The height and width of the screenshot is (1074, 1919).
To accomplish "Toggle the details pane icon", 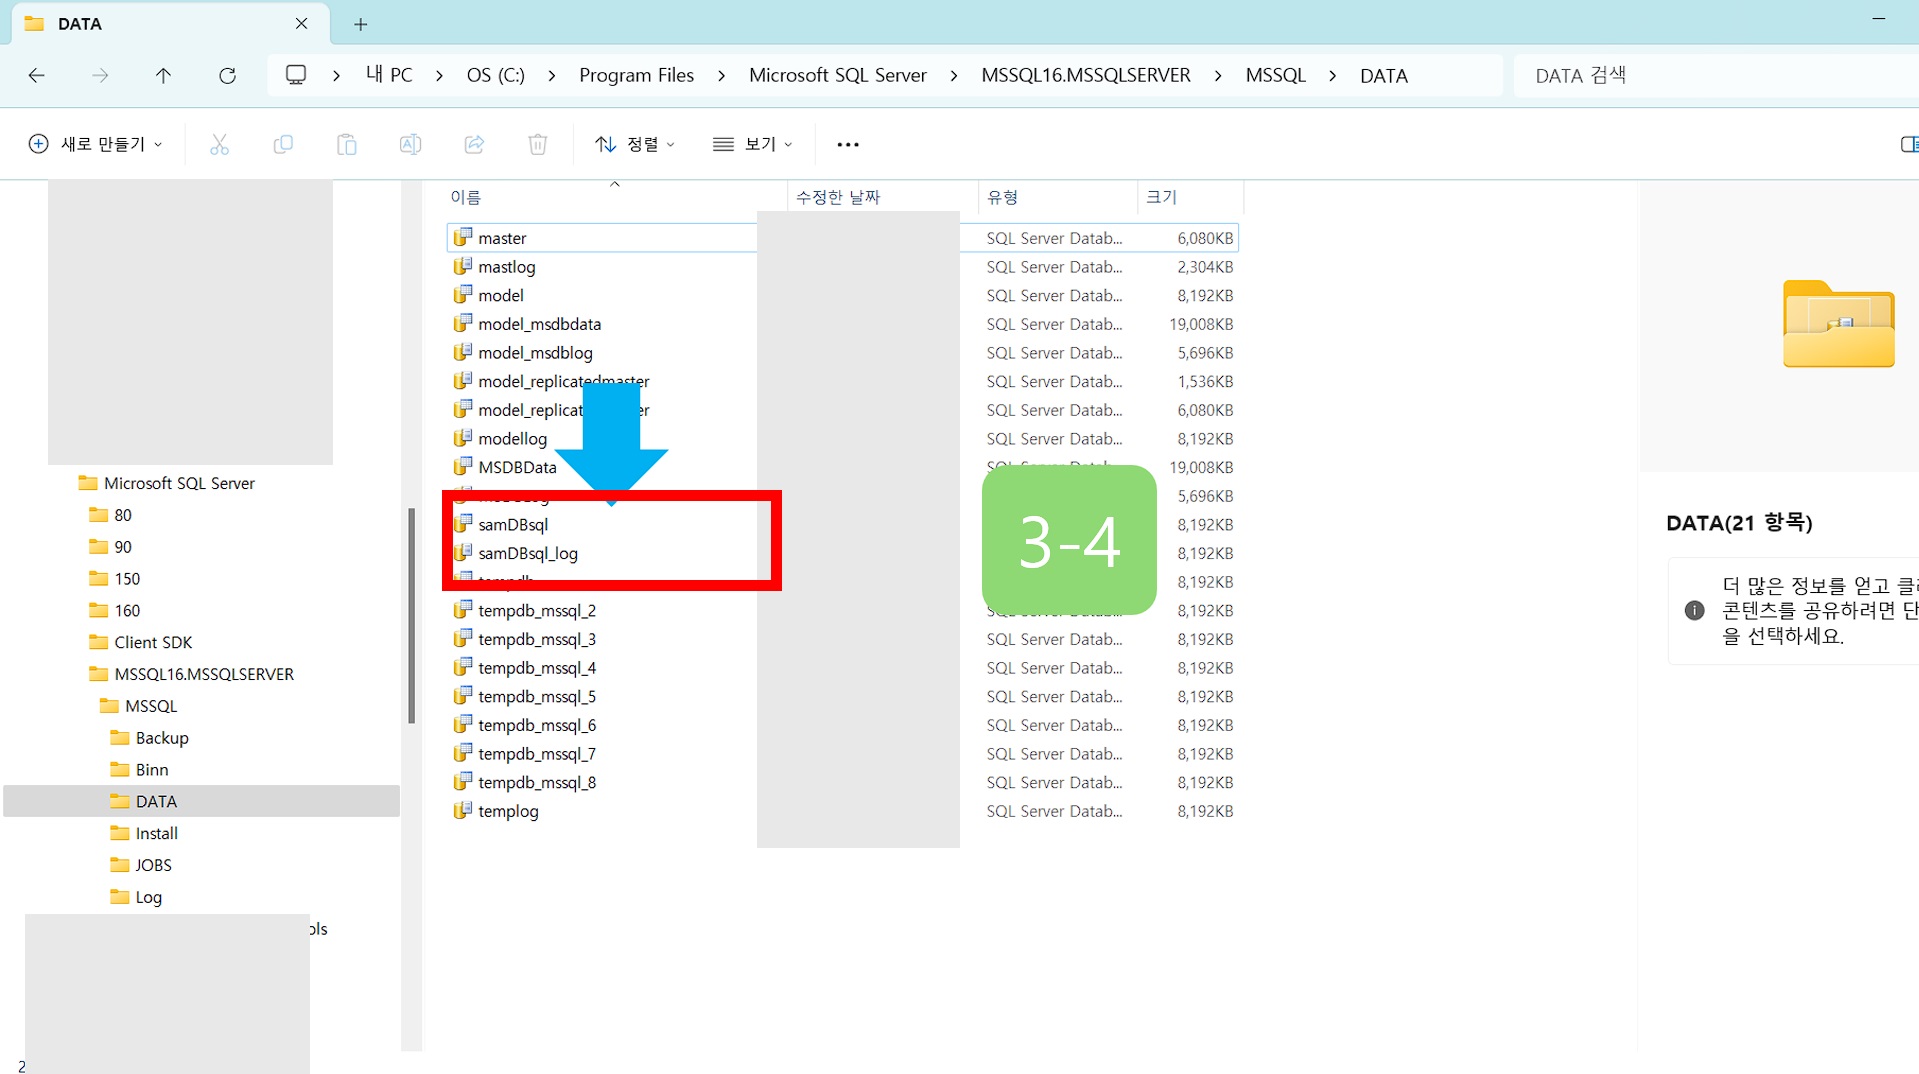I will pos(1908,144).
